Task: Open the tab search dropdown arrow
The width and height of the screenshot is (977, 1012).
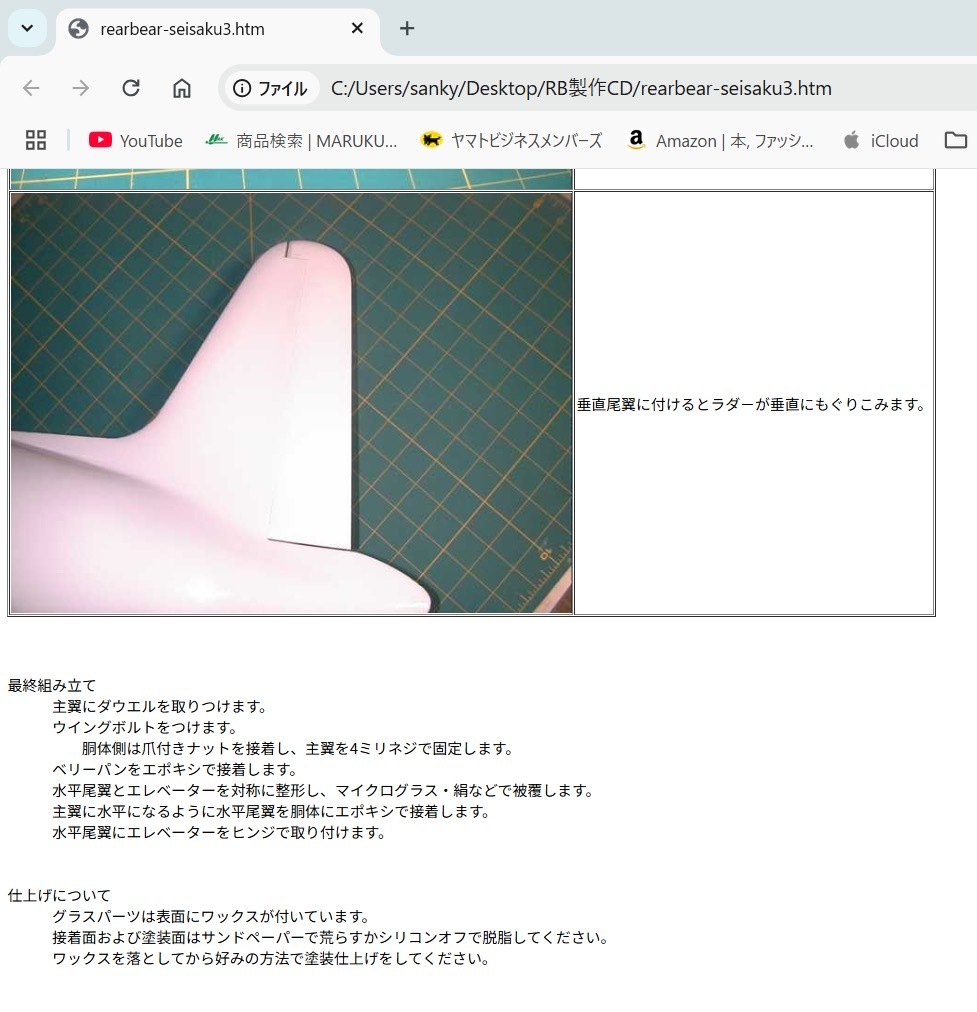Action: [x=27, y=28]
